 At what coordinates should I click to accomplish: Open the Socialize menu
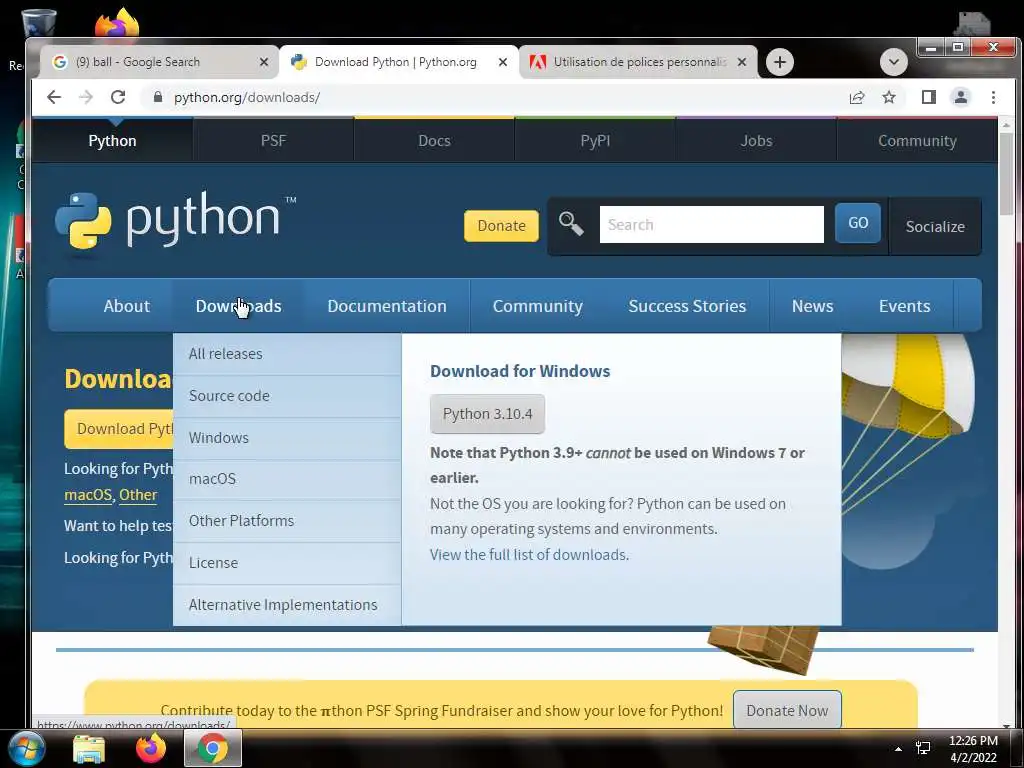pyautogui.click(x=935, y=226)
